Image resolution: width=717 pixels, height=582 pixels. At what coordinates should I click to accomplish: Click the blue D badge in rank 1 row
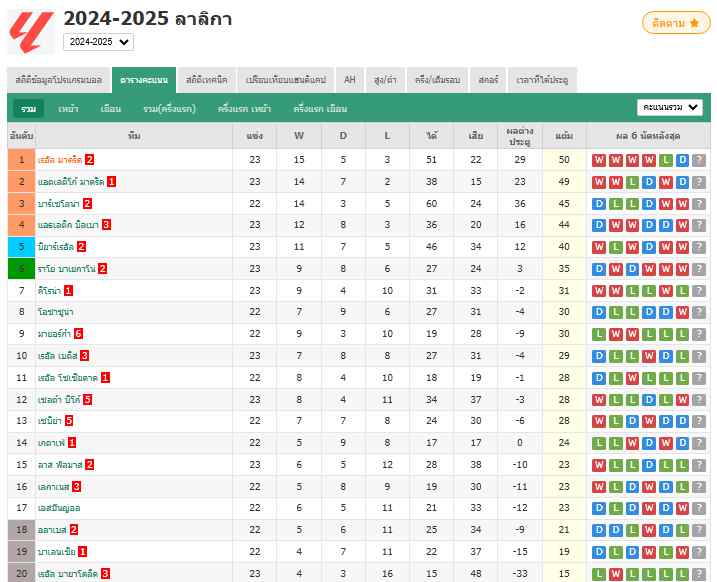point(682,160)
